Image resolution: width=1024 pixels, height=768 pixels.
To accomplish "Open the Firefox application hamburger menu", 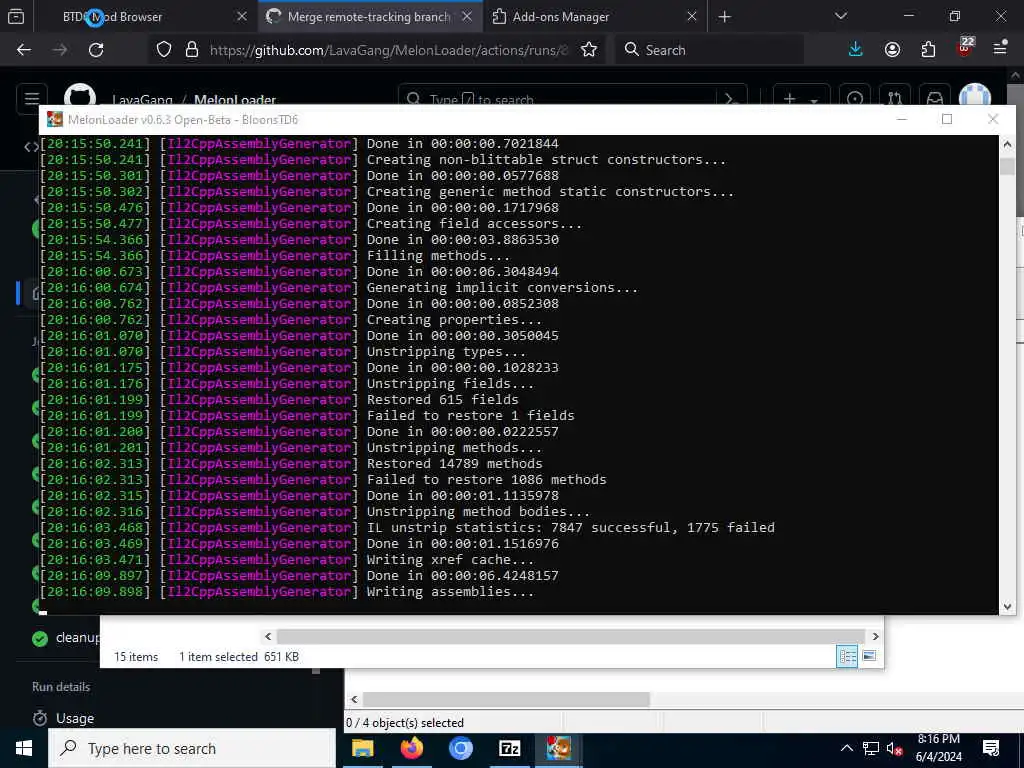I will [x=1000, y=48].
